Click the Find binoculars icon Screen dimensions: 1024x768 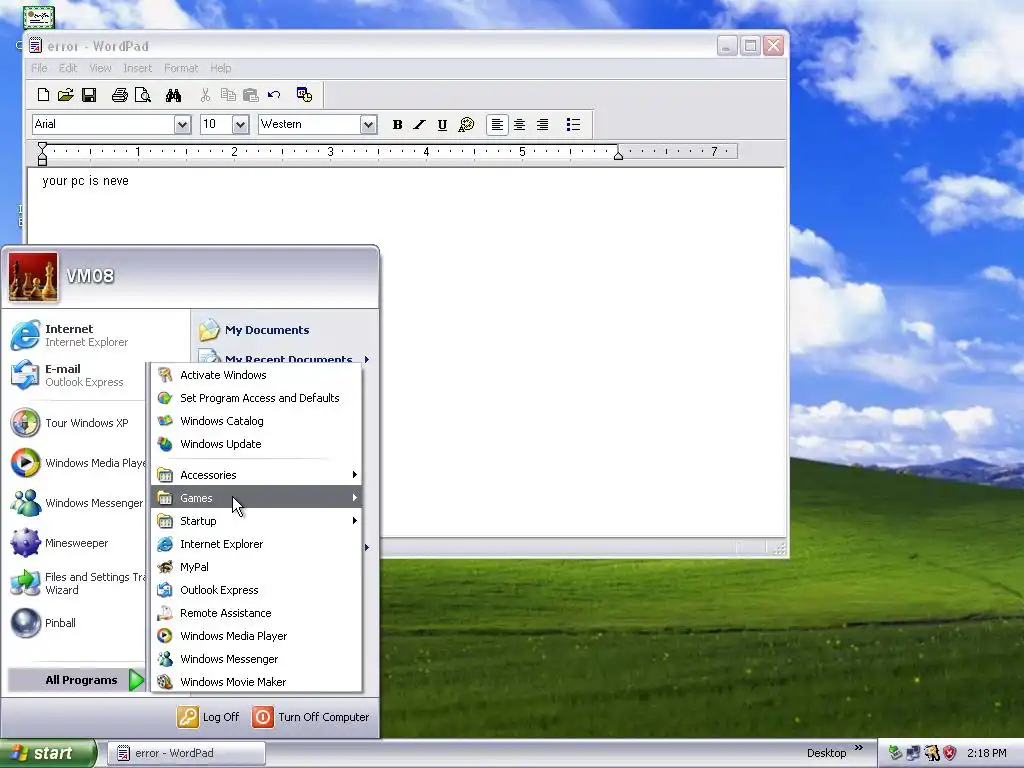[x=173, y=95]
